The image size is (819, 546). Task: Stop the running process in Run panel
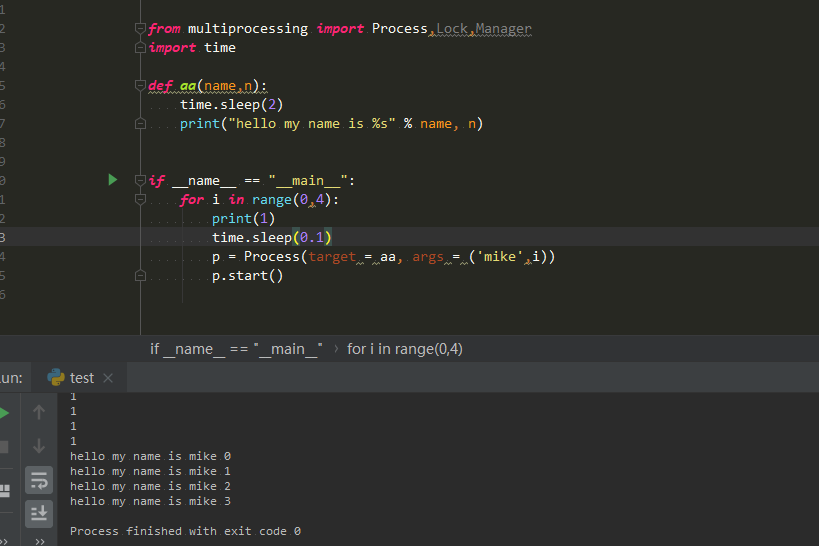tap(4, 447)
